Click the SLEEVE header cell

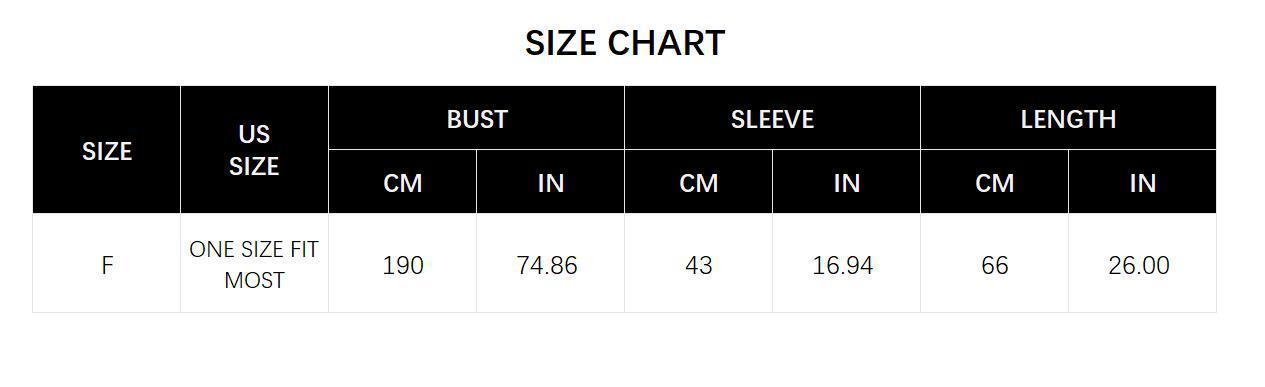pyautogui.click(x=772, y=118)
